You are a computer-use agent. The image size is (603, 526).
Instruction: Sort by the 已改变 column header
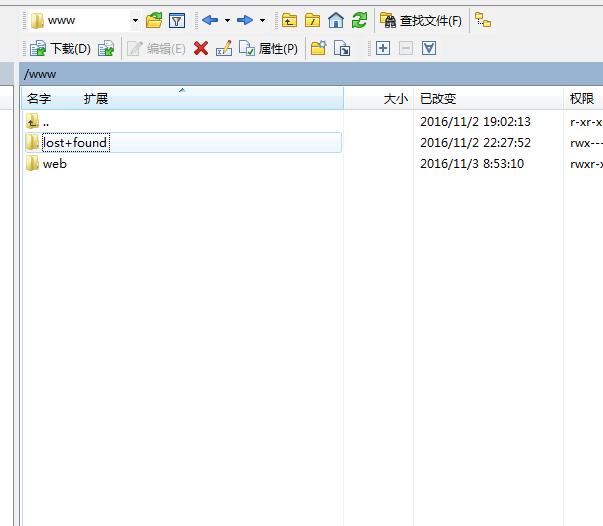(488, 99)
